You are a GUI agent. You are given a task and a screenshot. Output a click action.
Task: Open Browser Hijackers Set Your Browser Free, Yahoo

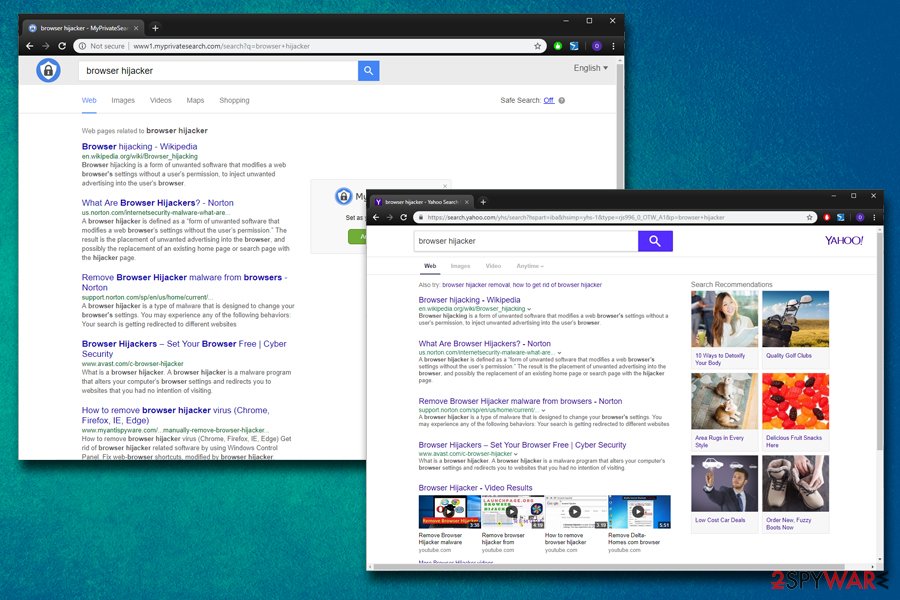click(x=522, y=445)
